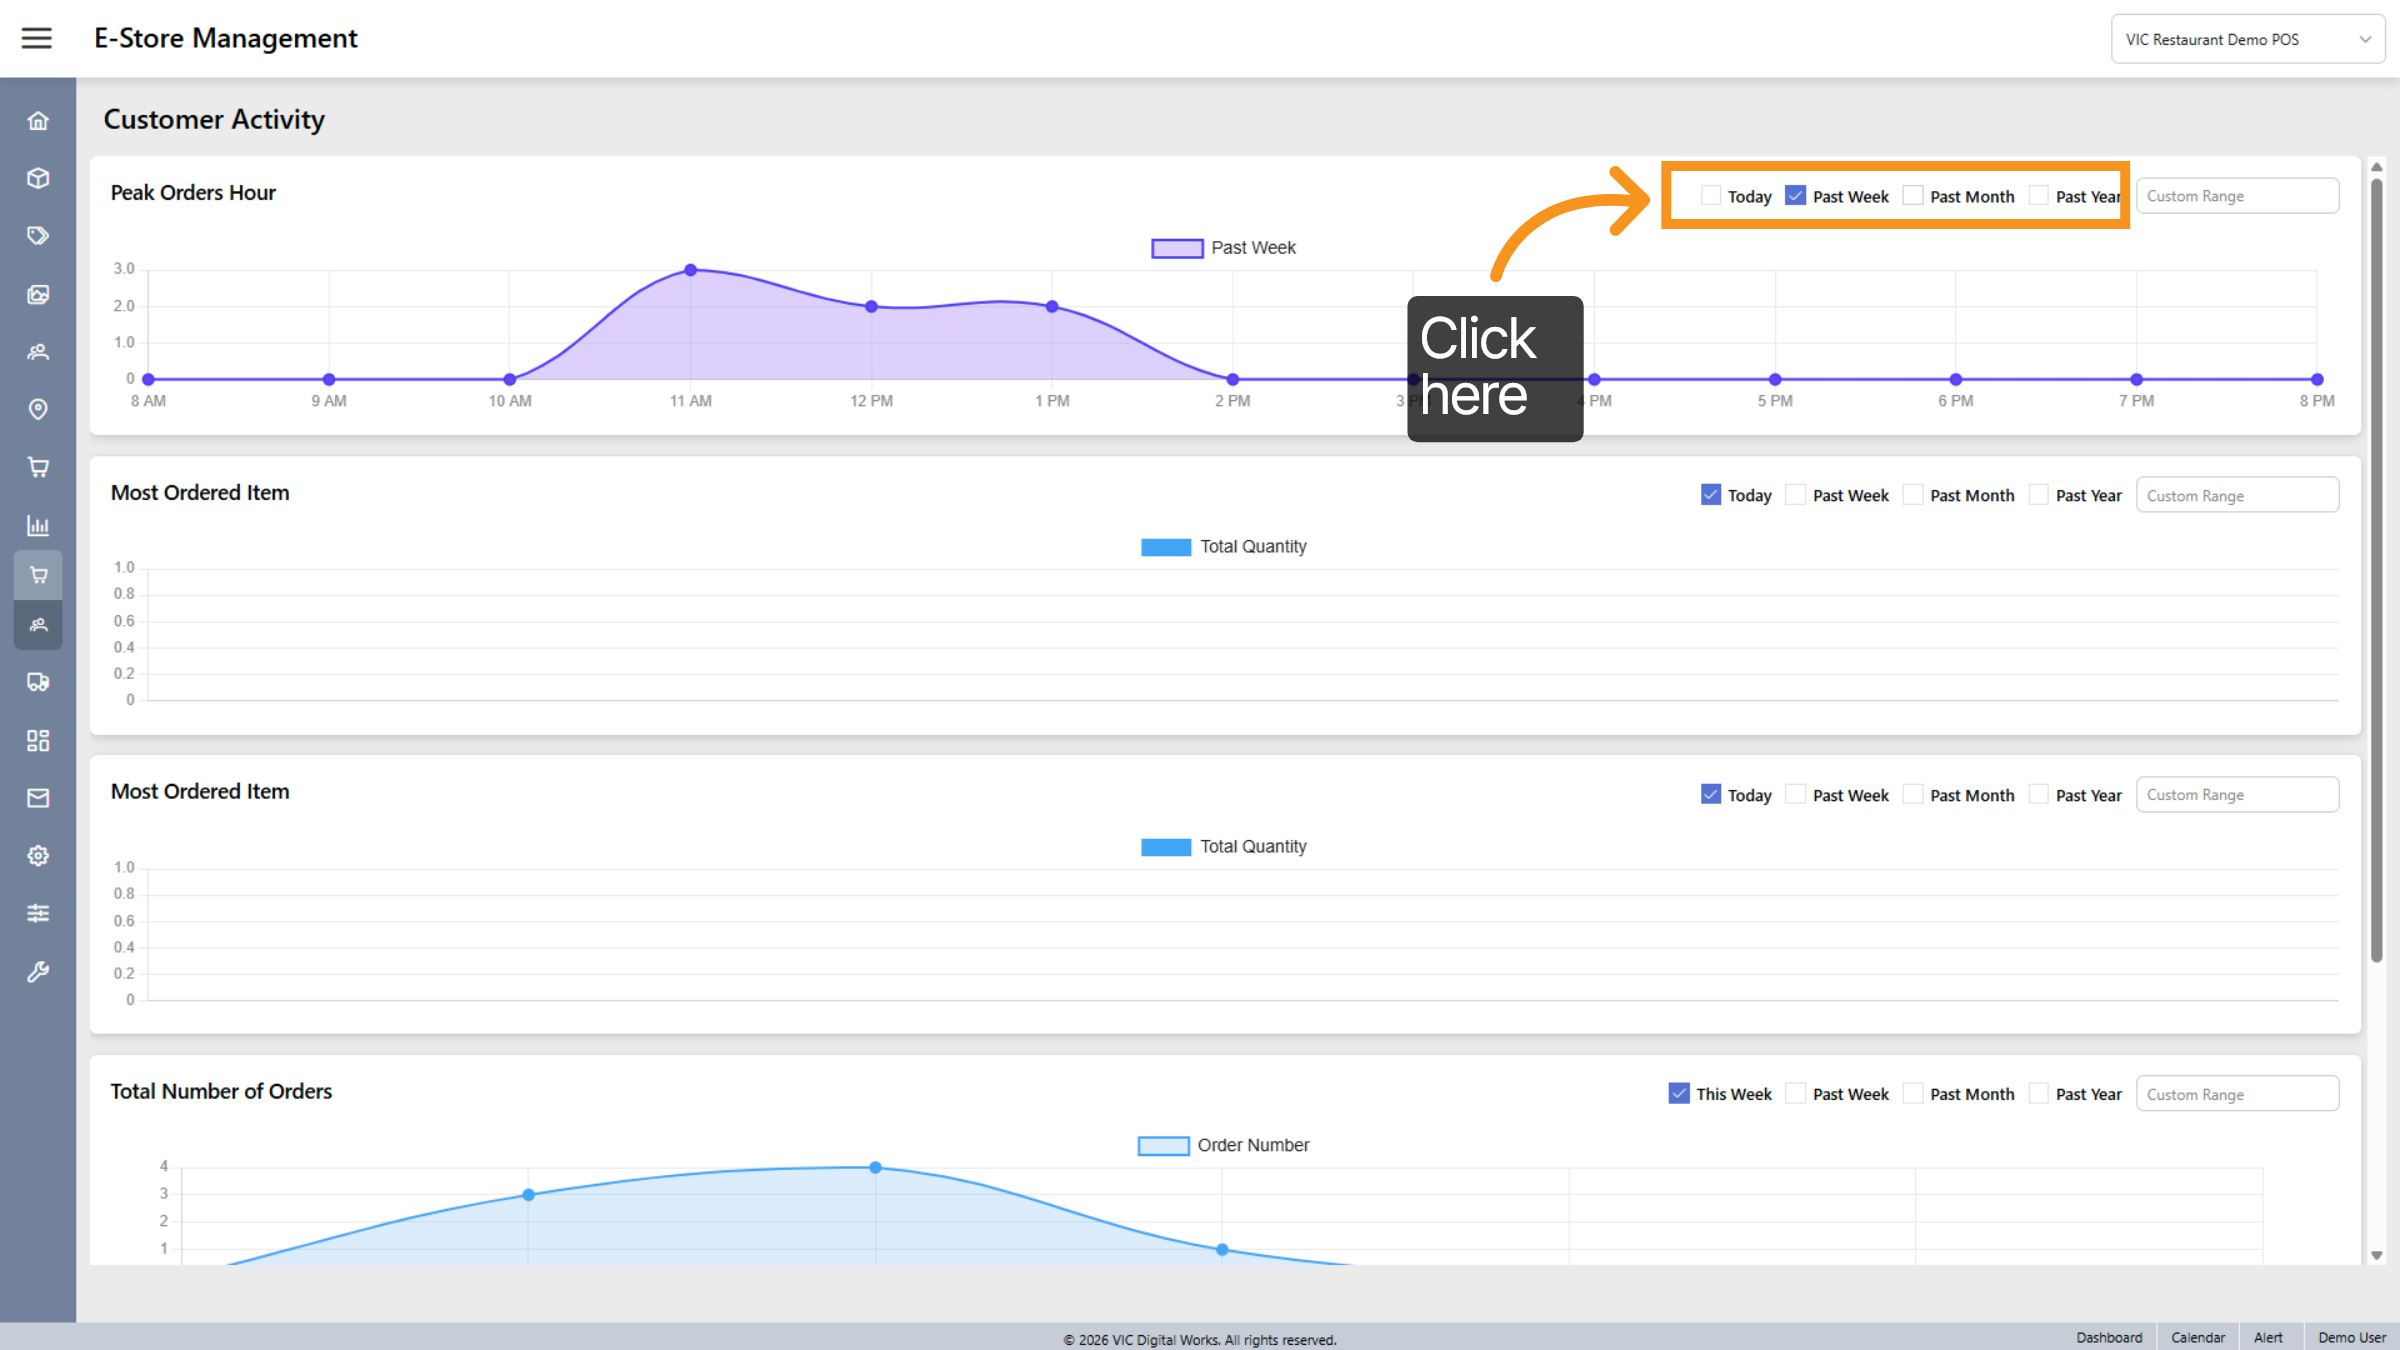Switch to the Calendar footer tab
Image resolution: width=2400 pixels, height=1350 pixels.
2197,1337
